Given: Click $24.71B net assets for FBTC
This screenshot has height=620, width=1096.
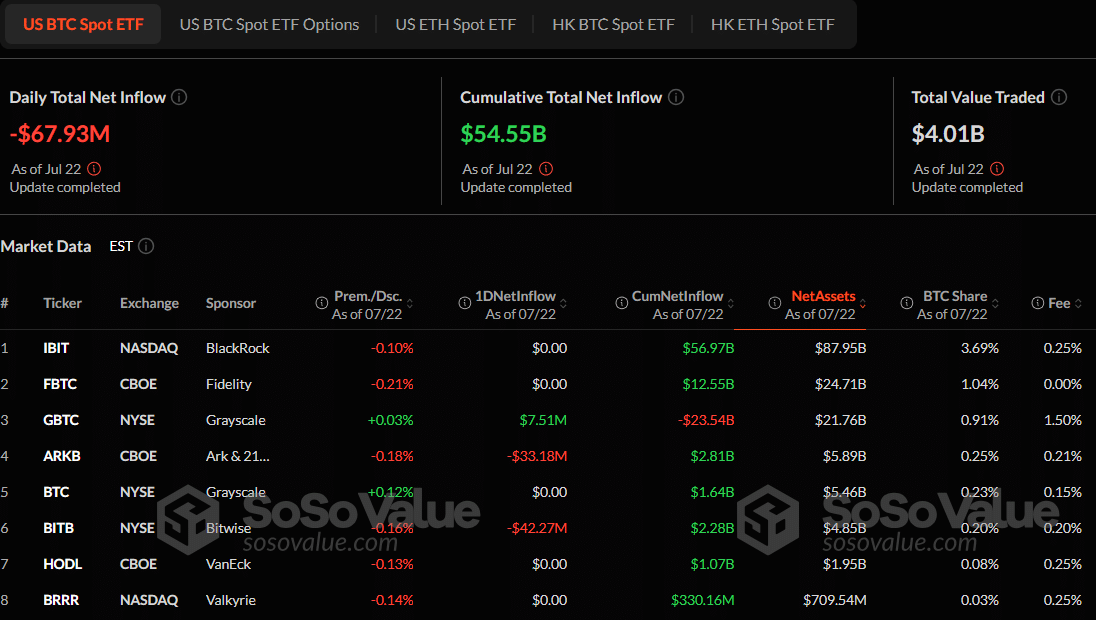Looking at the screenshot, I should (x=840, y=384).
